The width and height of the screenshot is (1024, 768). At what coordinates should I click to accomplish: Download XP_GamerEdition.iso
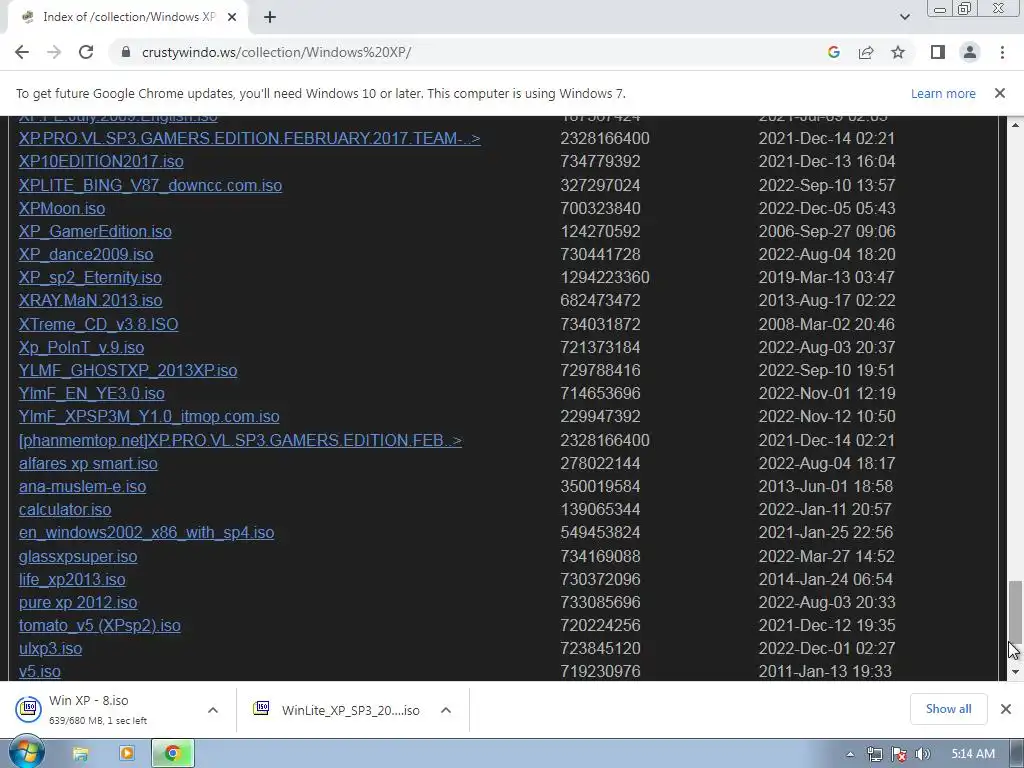click(x=95, y=231)
